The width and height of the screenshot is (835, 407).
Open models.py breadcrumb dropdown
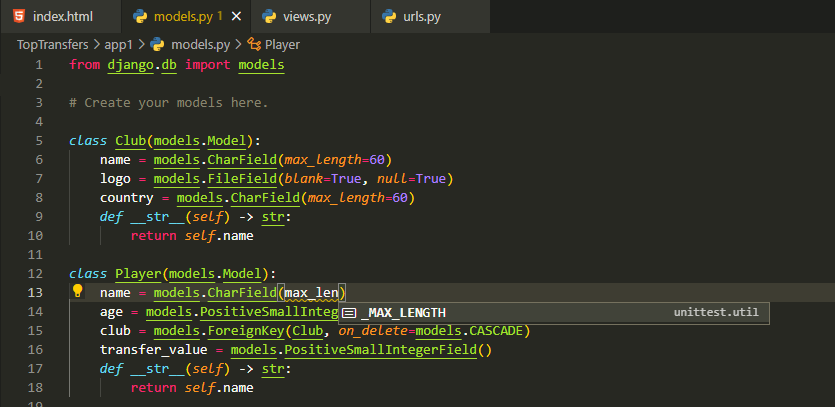point(200,45)
